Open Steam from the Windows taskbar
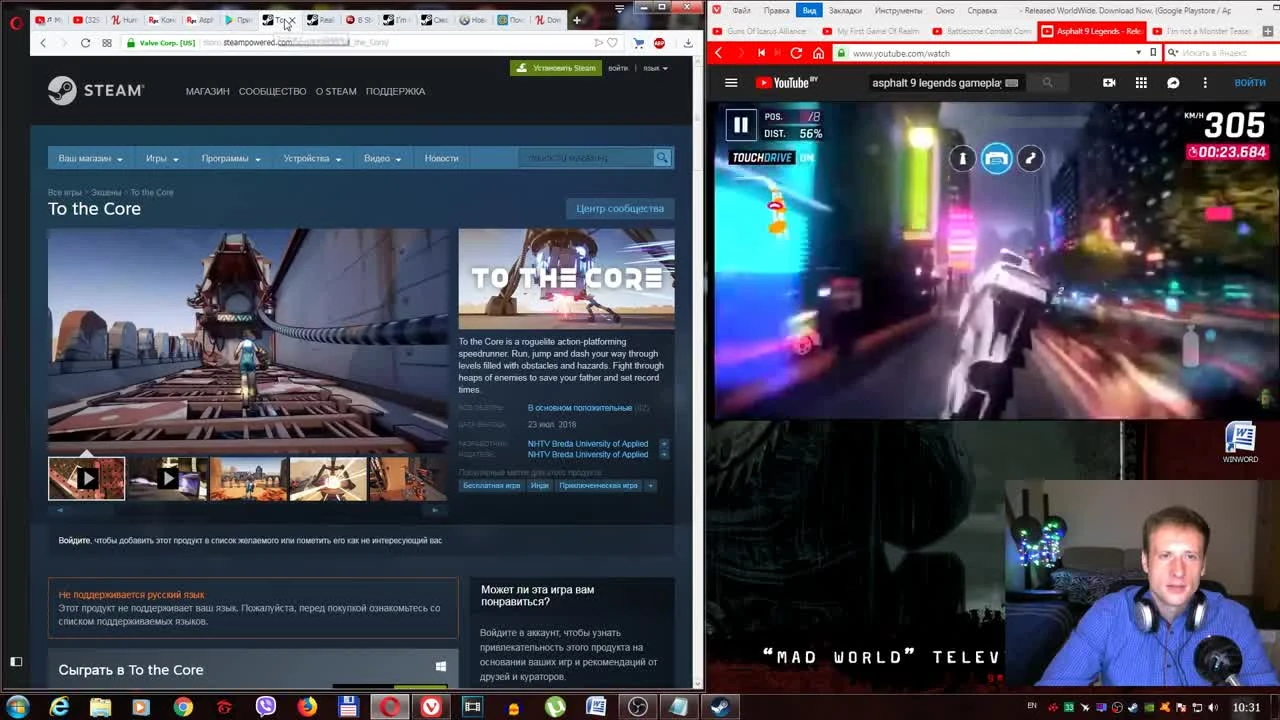Screen dimensions: 1280x720 pyautogui.click(x=719, y=707)
